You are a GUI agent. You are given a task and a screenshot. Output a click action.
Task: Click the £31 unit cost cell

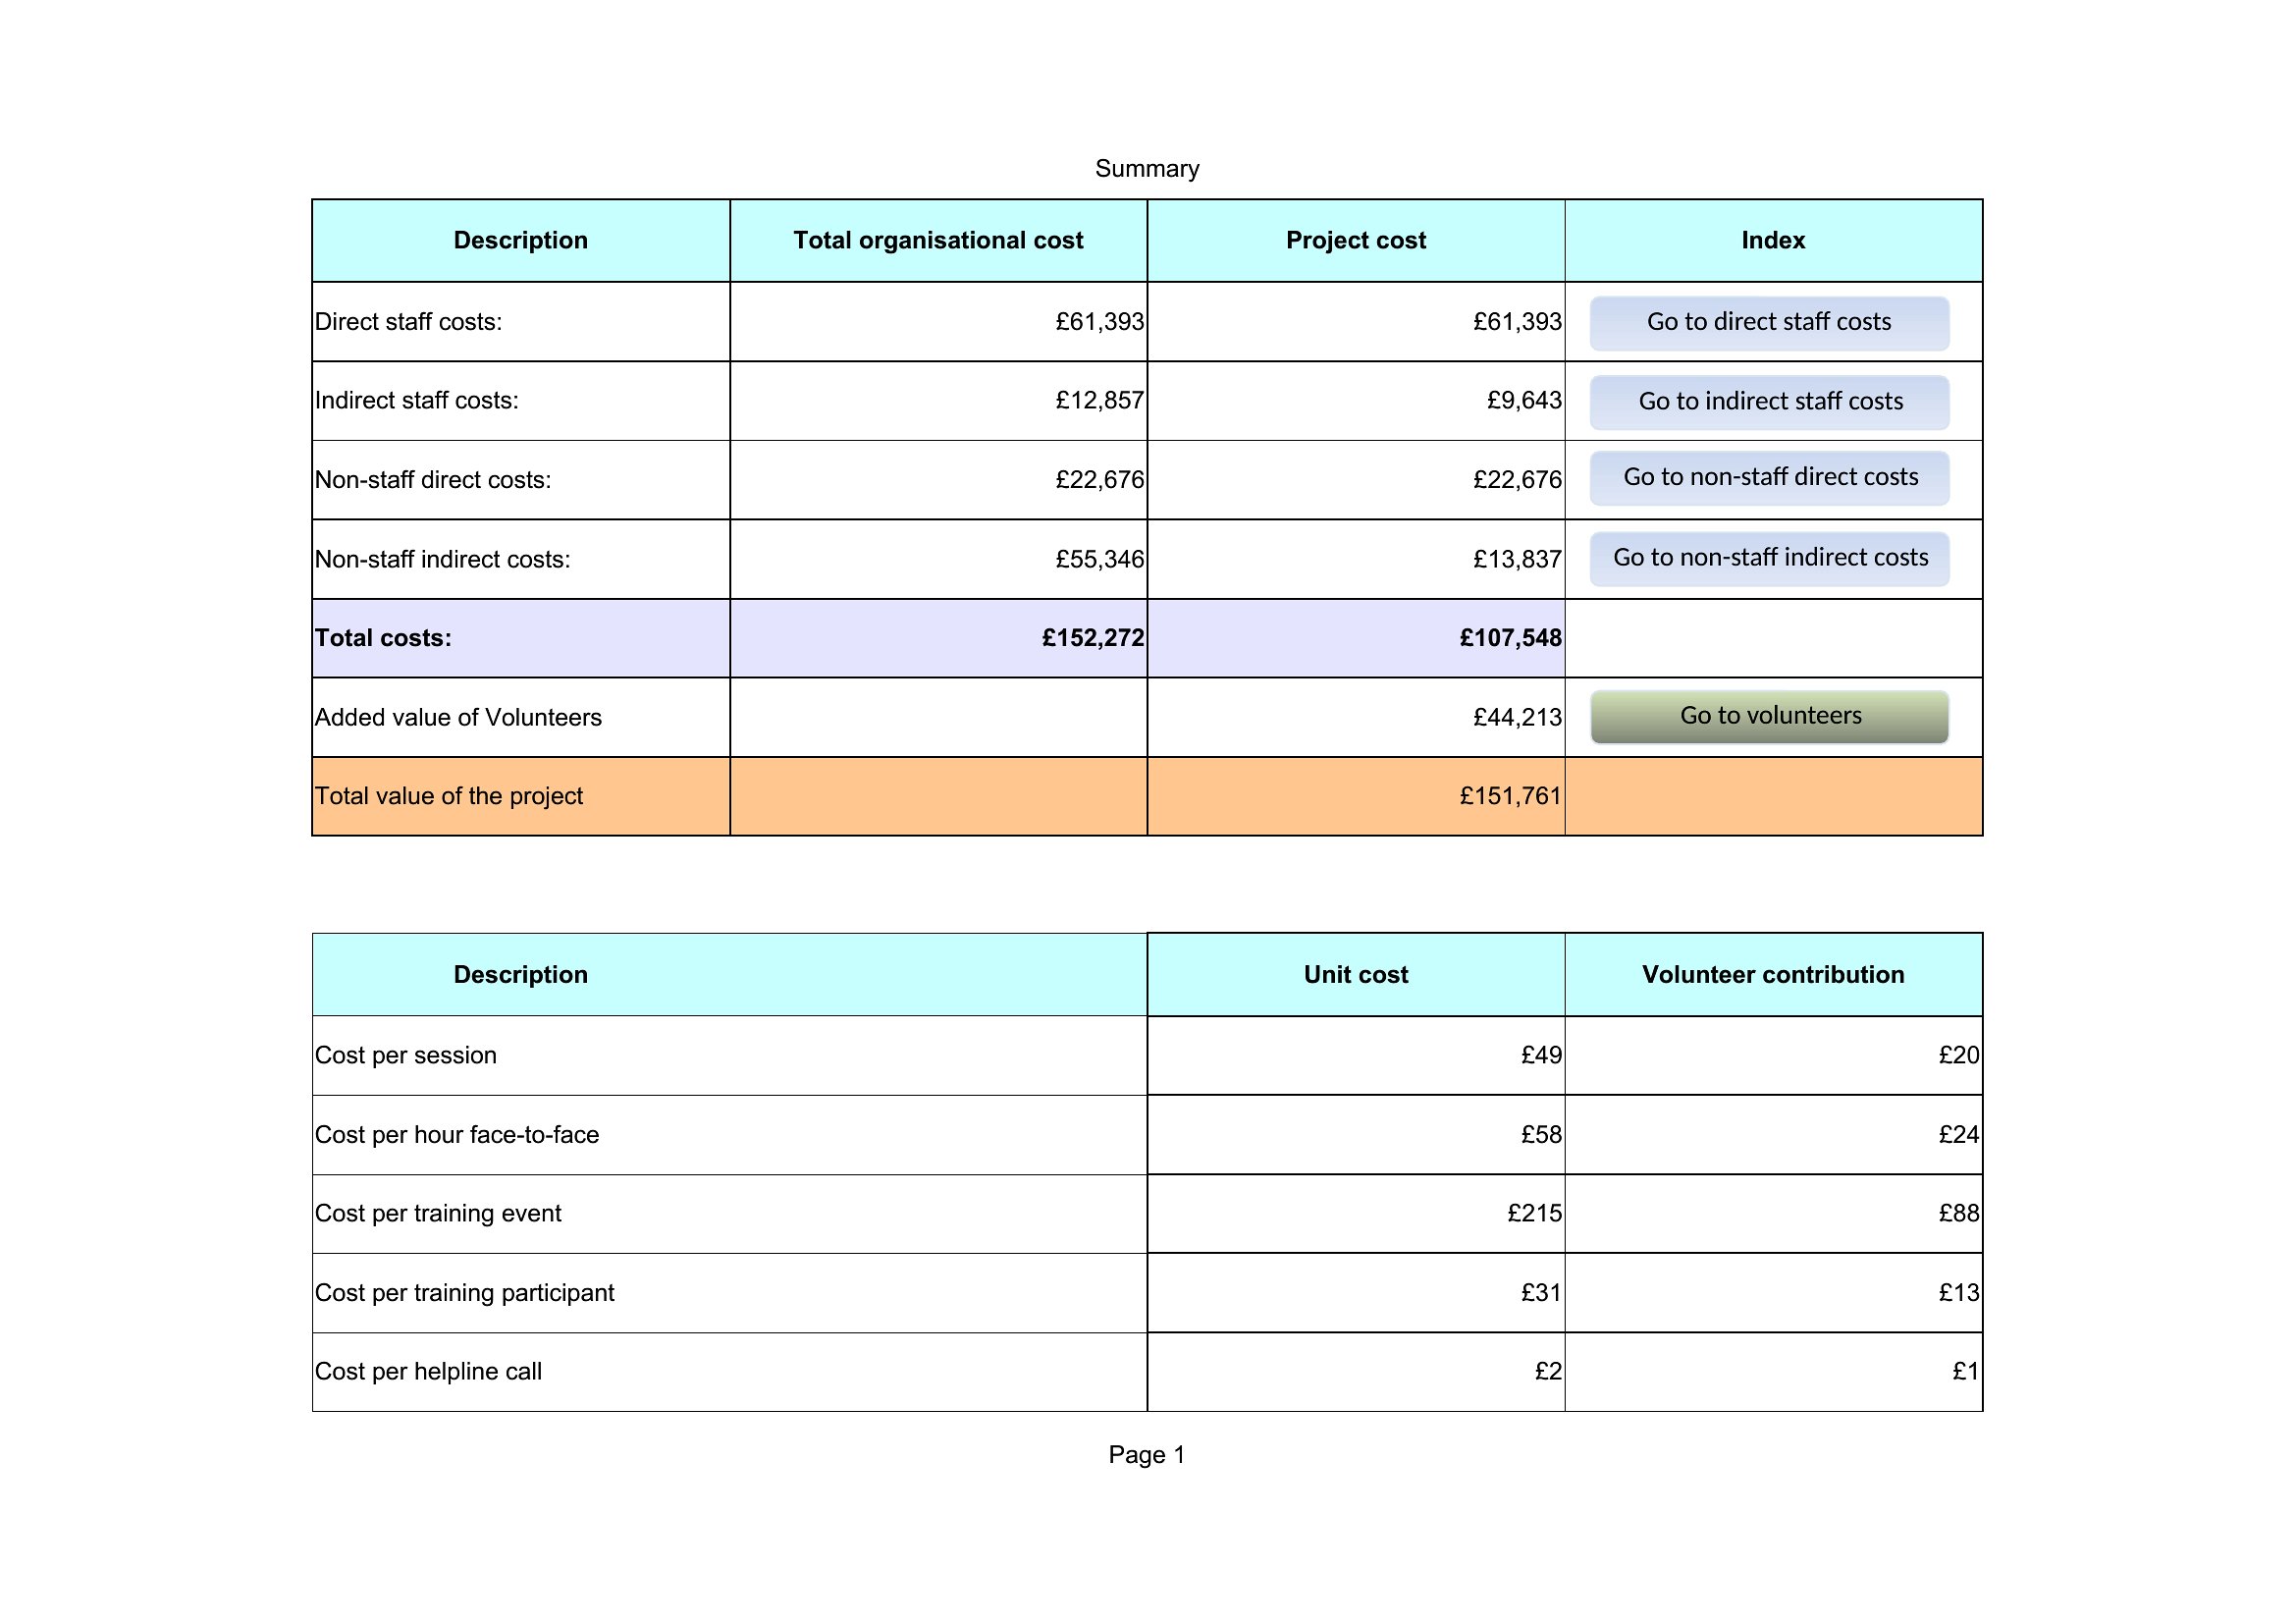point(1356,1293)
